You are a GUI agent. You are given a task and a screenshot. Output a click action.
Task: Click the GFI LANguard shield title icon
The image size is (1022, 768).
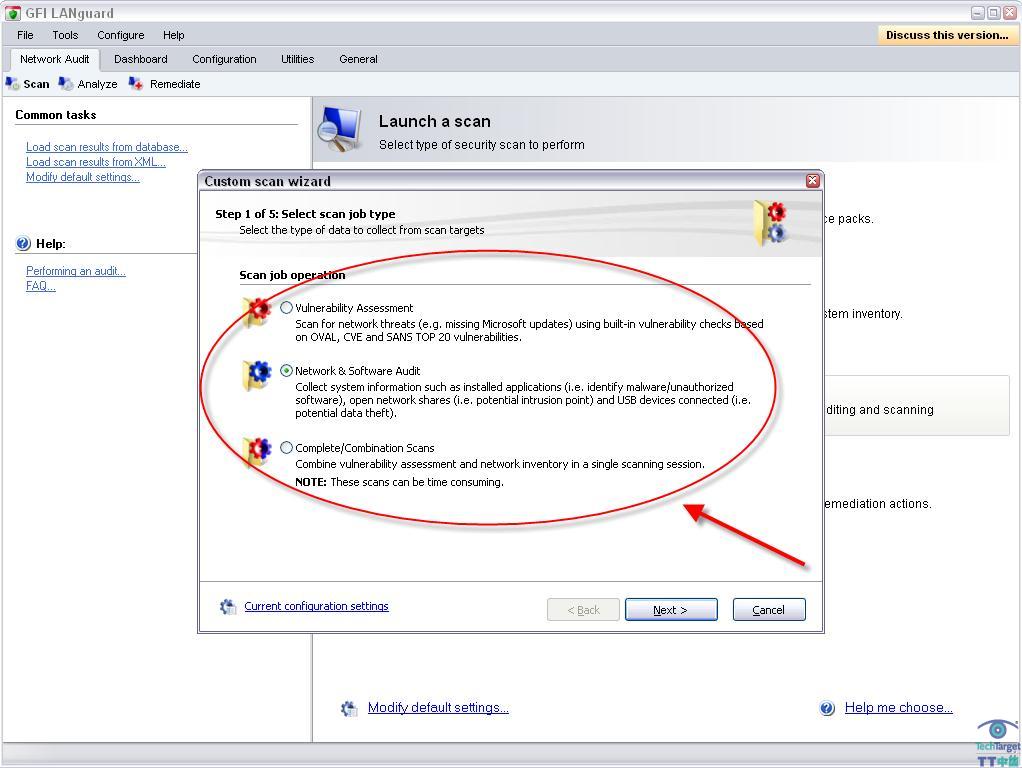[x=12, y=13]
